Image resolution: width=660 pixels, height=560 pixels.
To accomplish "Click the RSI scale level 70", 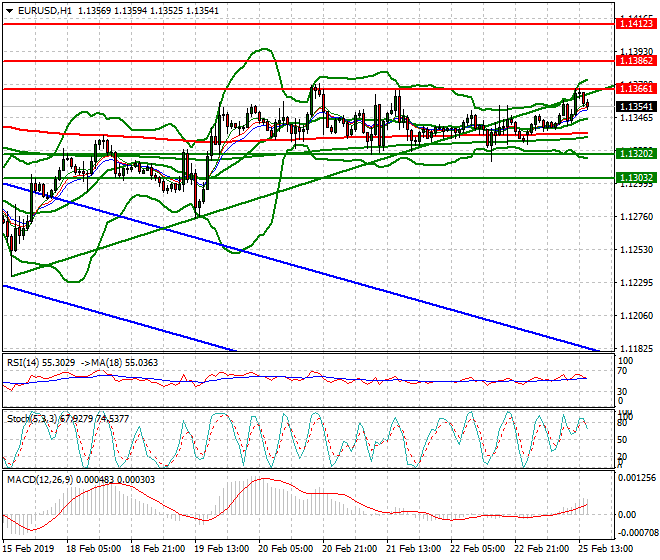I will click(x=622, y=371).
